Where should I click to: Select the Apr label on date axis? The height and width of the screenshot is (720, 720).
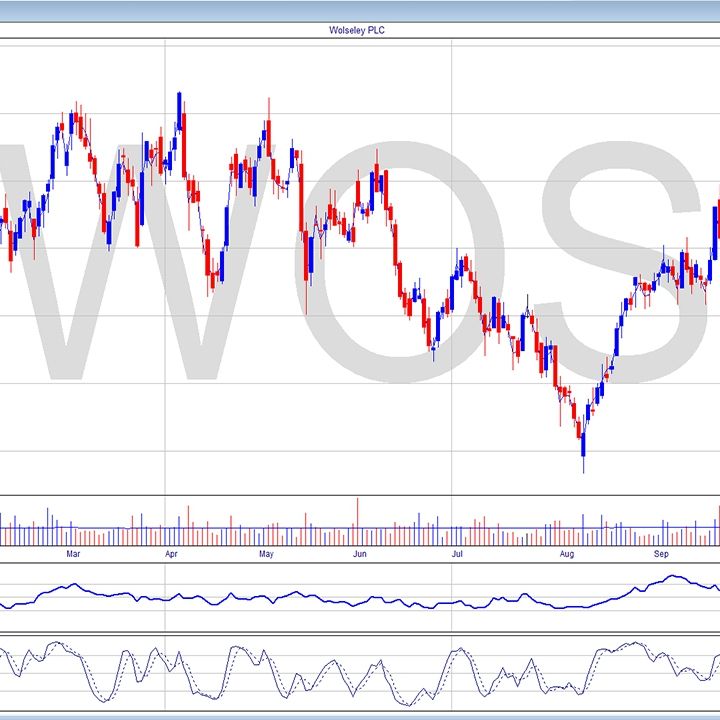[x=171, y=553]
